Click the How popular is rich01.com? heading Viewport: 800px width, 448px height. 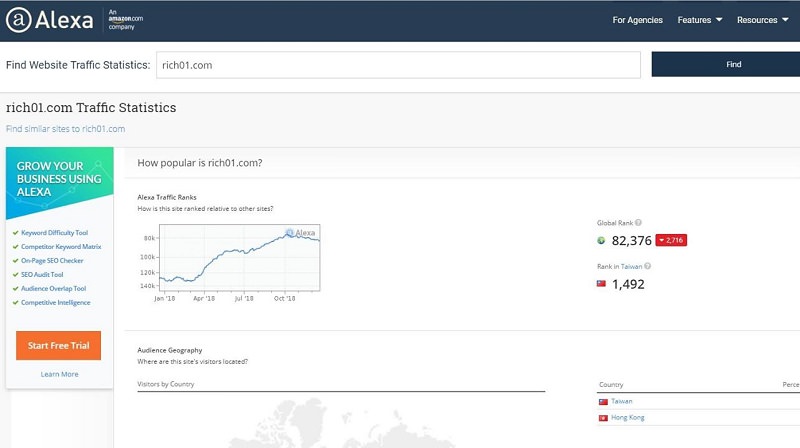(x=199, y=163)
